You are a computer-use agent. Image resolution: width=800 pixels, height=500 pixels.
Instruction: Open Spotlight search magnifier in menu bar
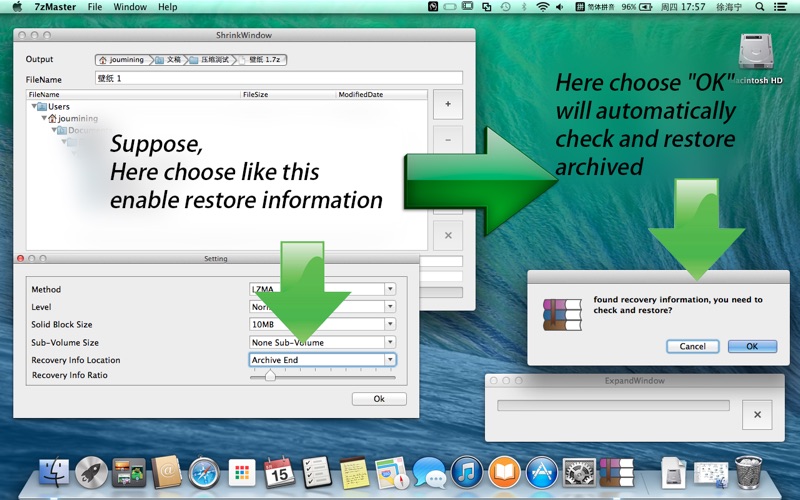(x=760, y=7)
